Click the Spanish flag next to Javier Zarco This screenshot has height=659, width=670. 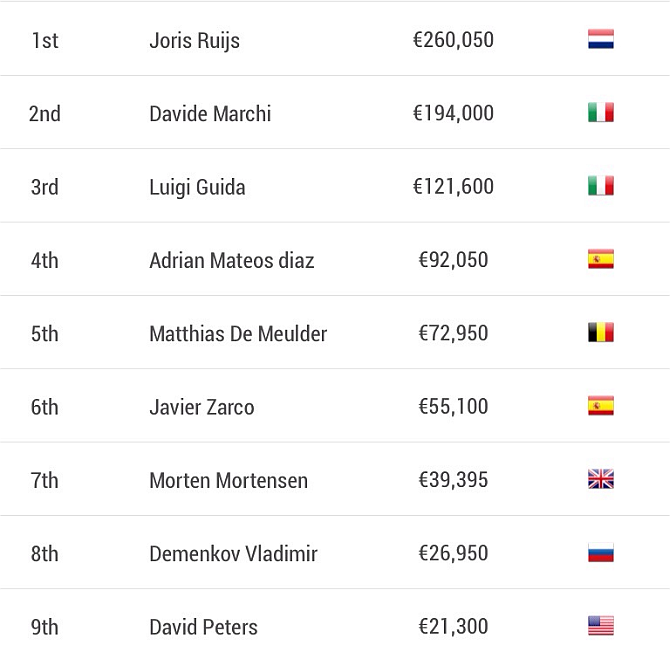tap(601, 406)
